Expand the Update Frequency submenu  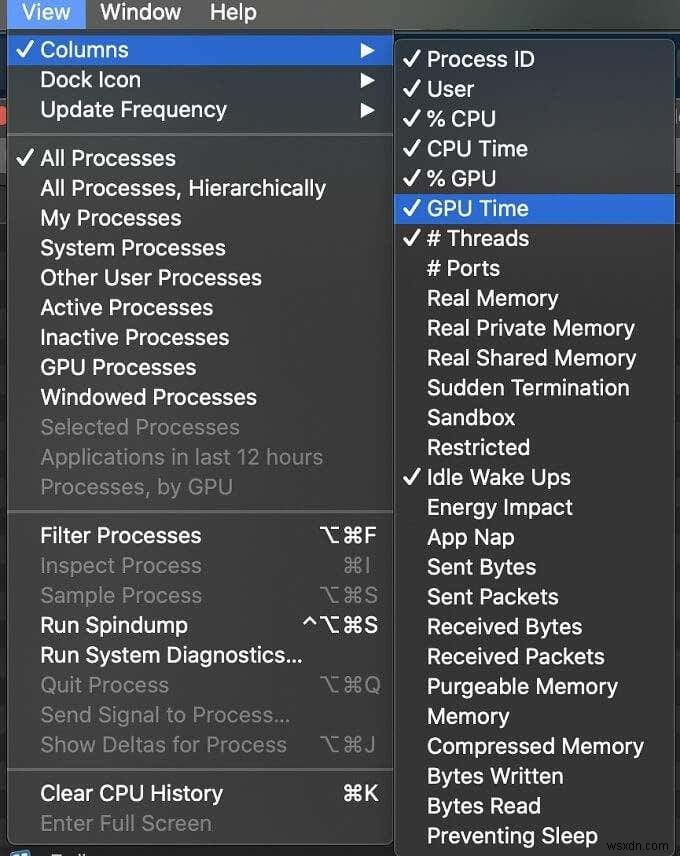[133, 110]
